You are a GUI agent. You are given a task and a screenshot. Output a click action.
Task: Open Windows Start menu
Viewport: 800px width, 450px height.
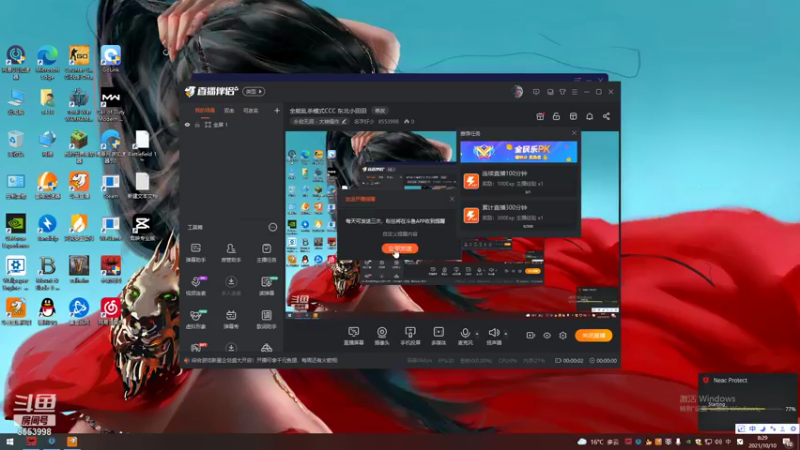(x=10, y=442)
